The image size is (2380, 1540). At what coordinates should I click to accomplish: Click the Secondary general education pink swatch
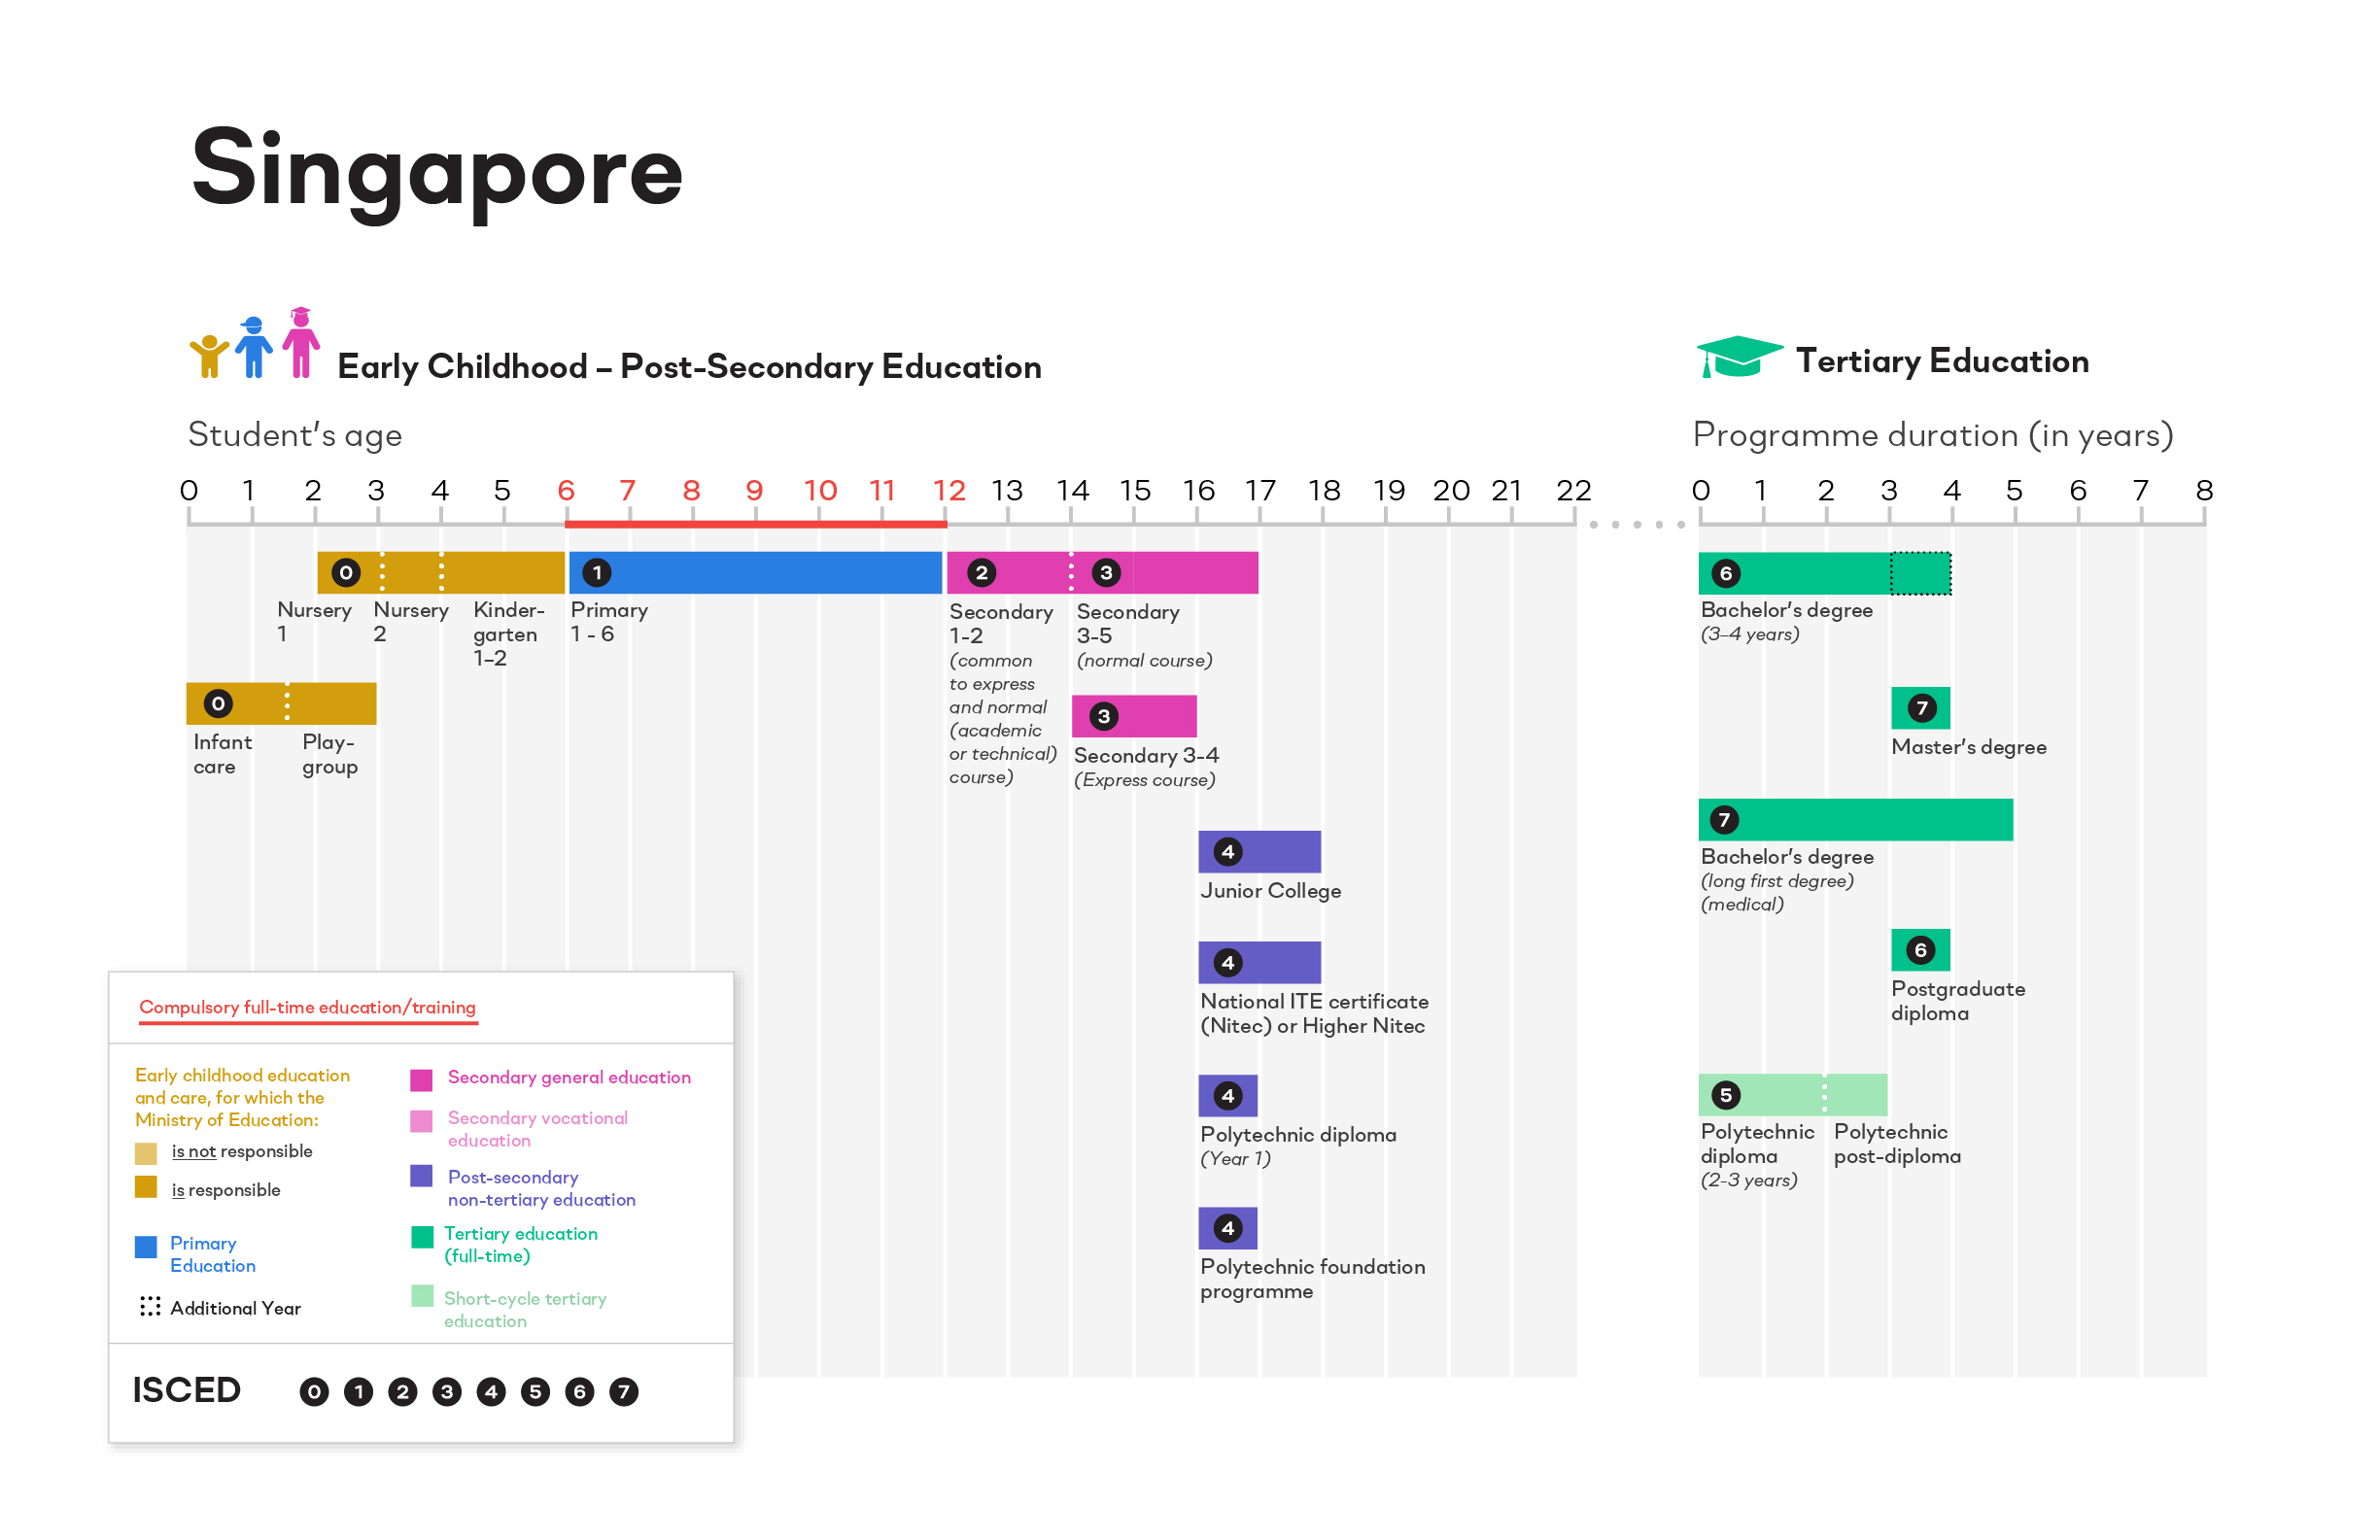[421, 1080]
